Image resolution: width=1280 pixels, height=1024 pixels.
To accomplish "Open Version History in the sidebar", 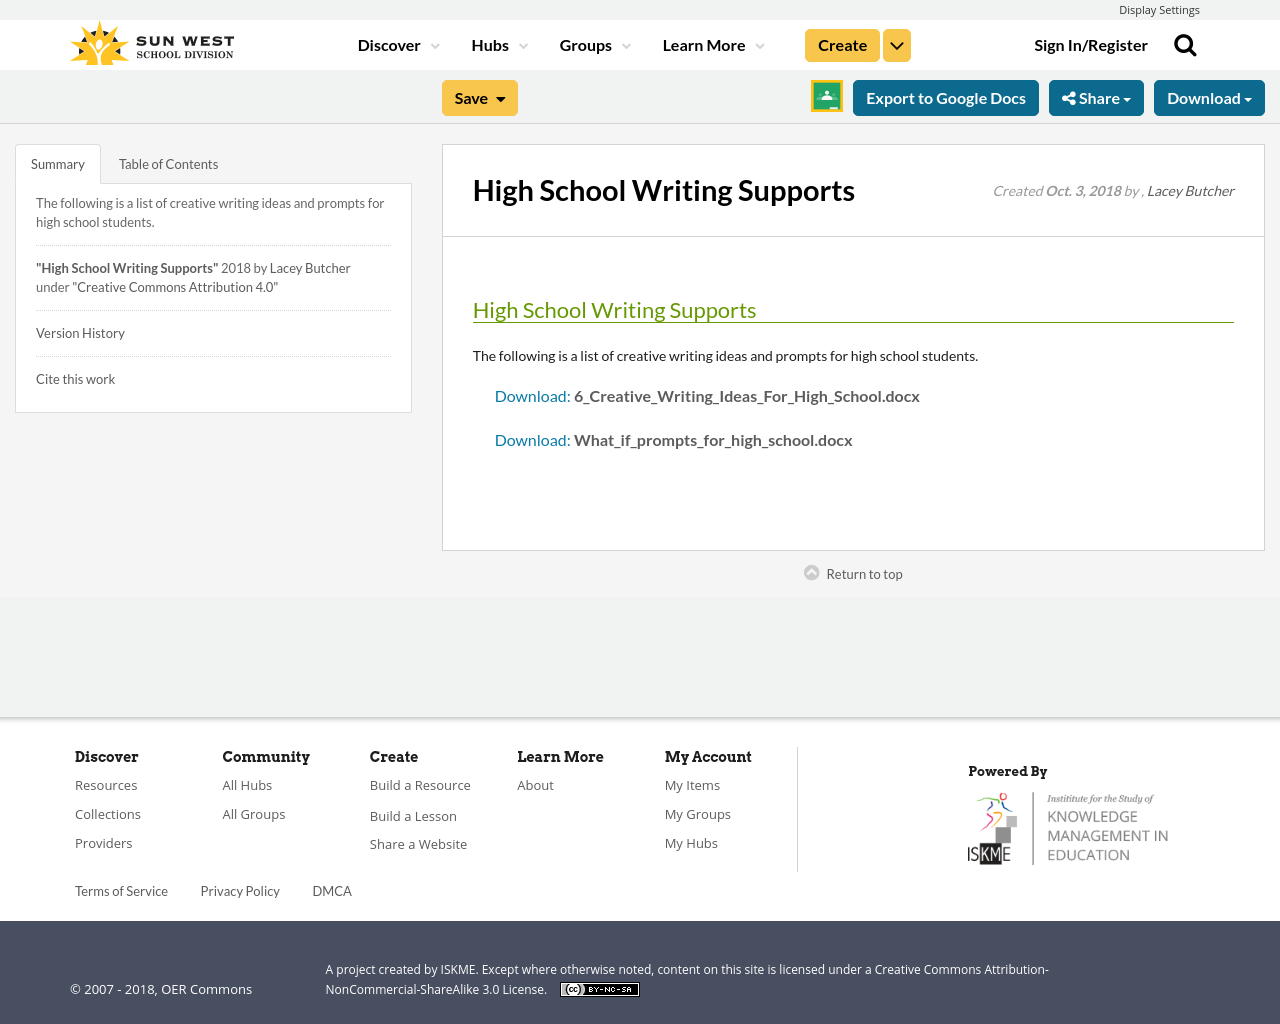I will (80, 333).
